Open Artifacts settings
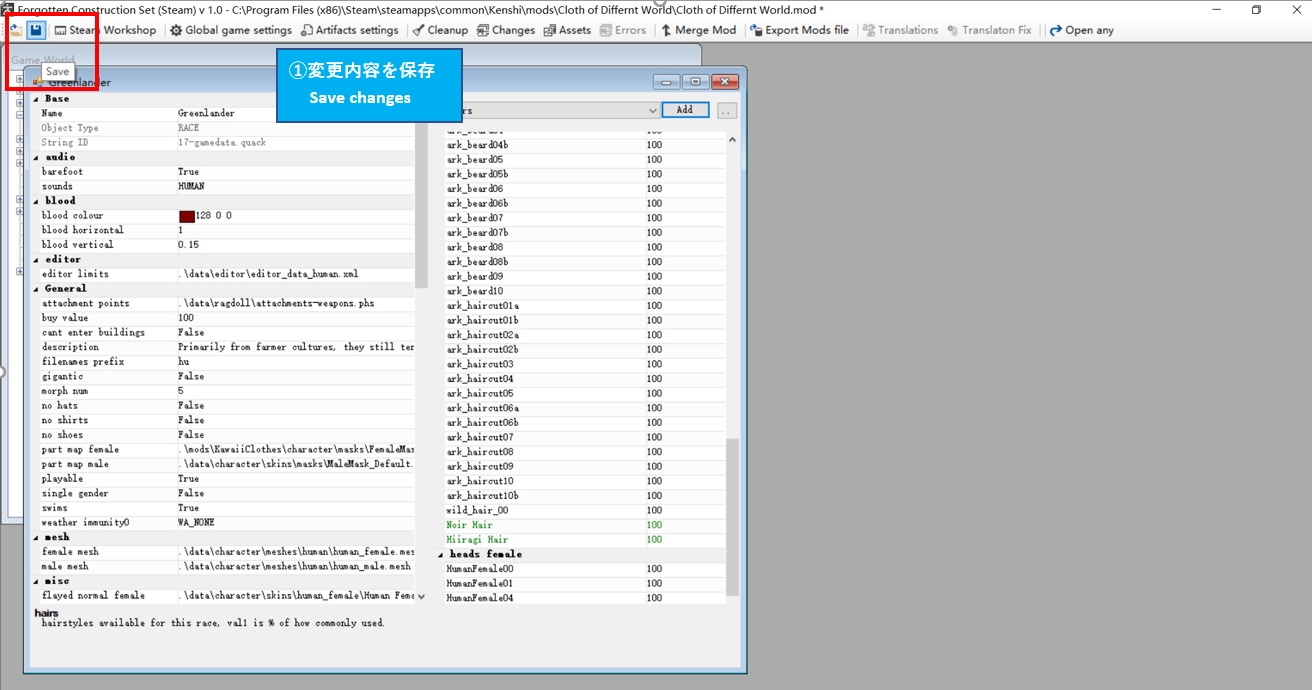 click(350, 30)
